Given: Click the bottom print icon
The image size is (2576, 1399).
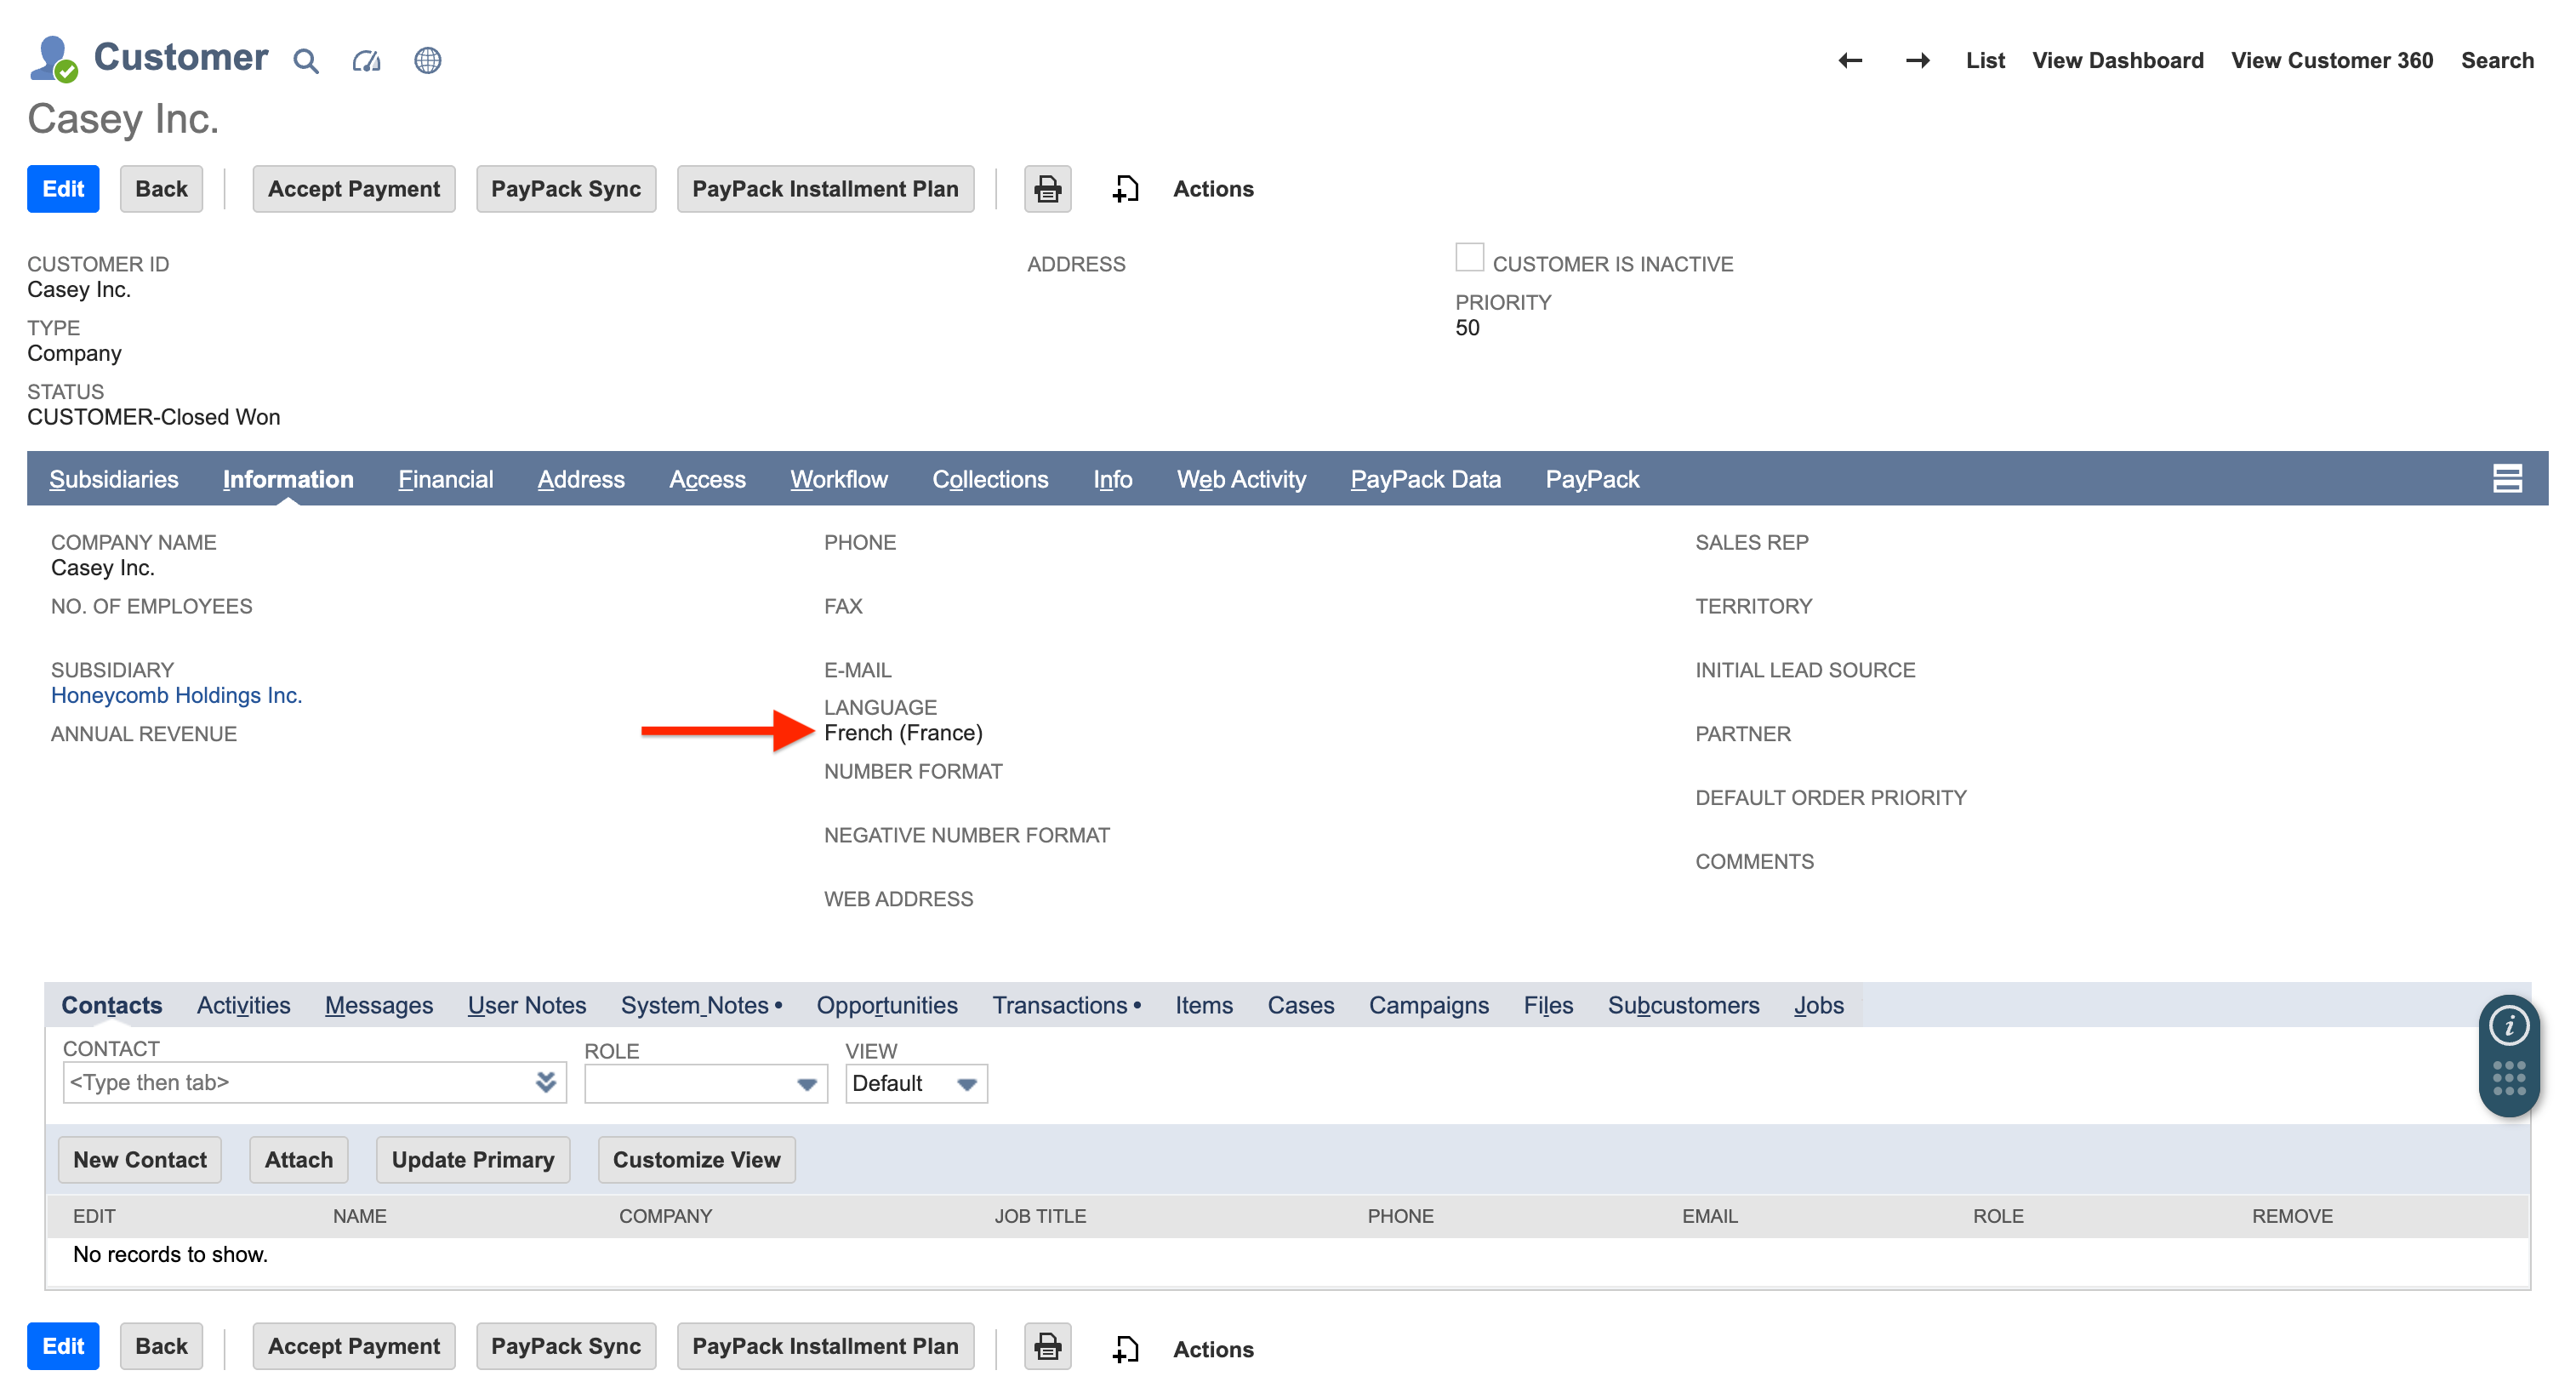Looking at the screenshot, I should tap(1046, 1346).
